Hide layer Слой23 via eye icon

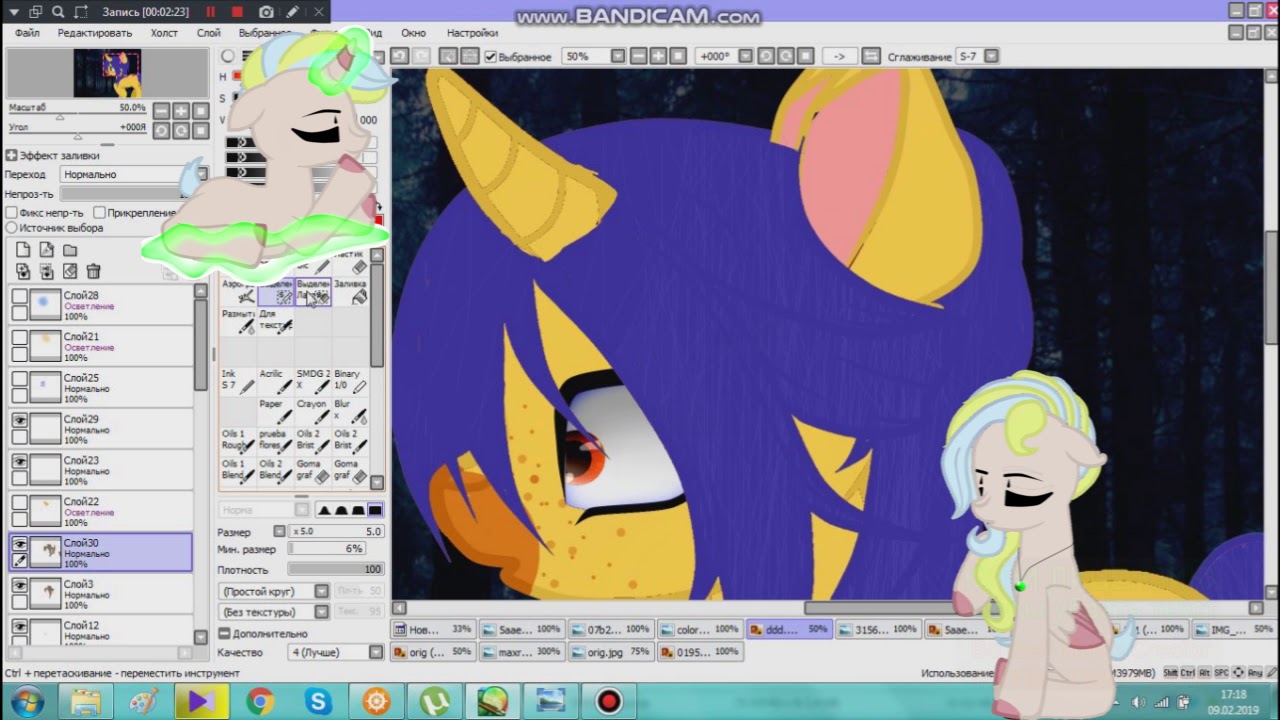click(19, 461)
